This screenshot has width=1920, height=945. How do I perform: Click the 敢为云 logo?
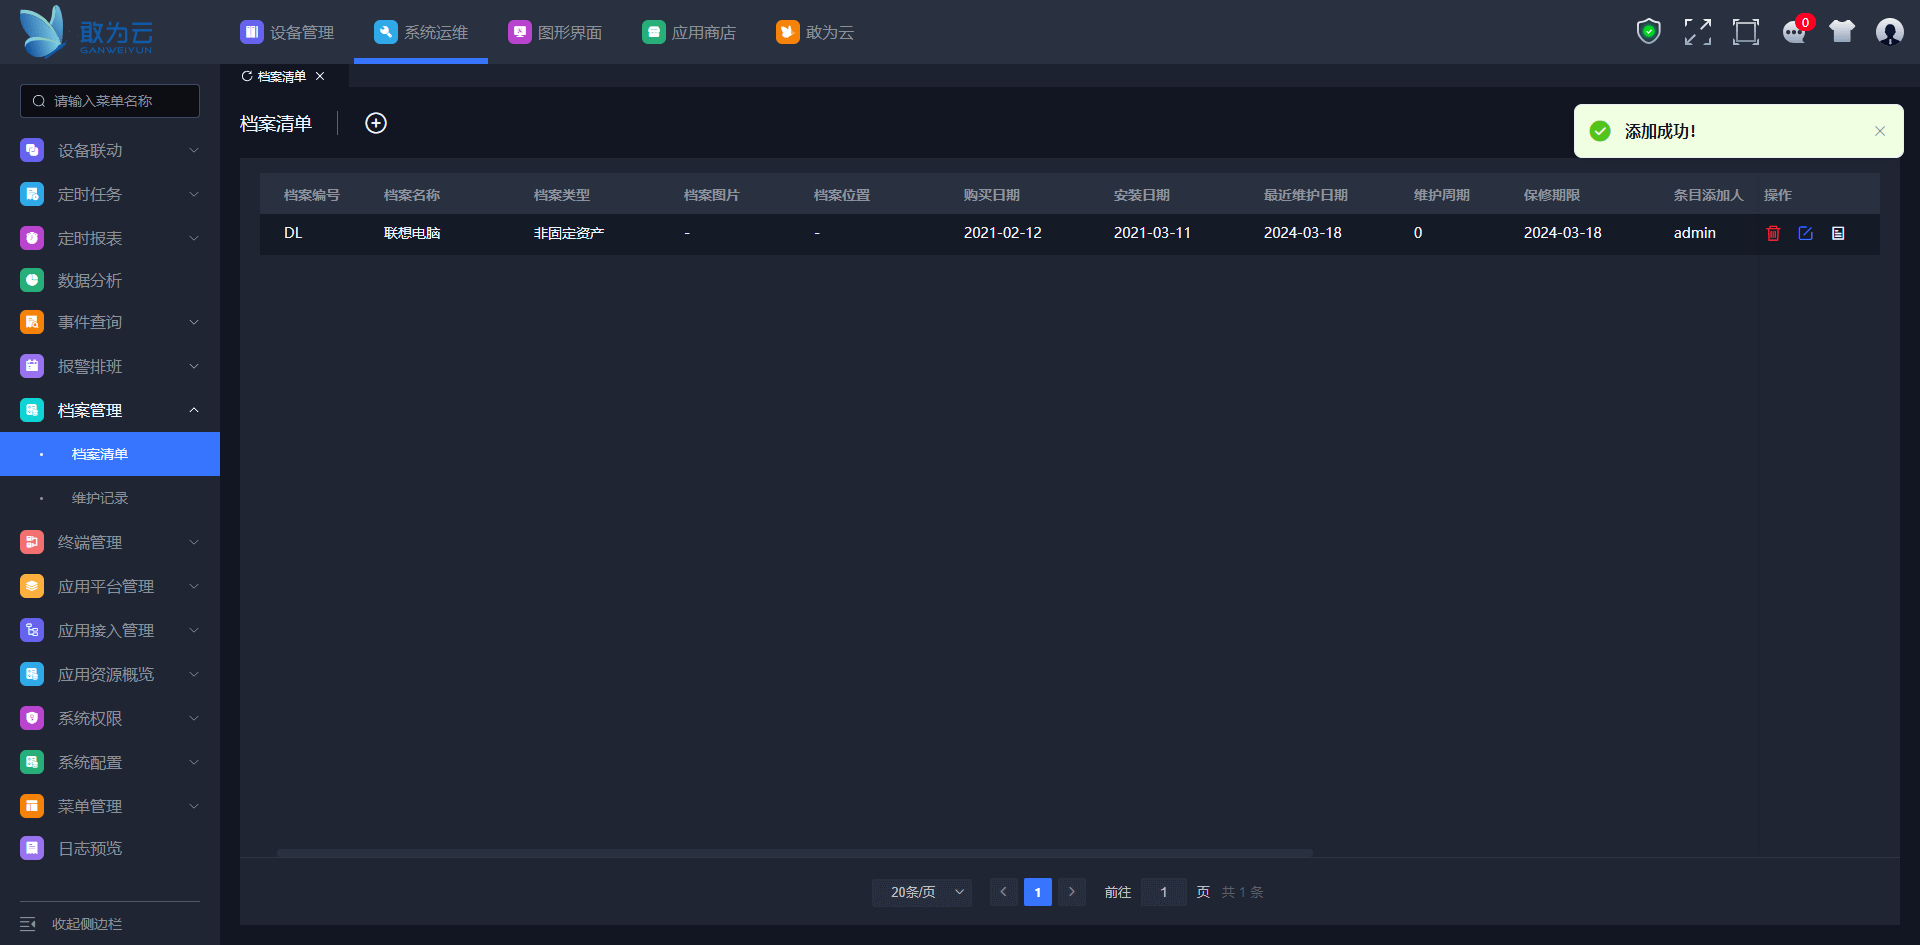(87, 32)
